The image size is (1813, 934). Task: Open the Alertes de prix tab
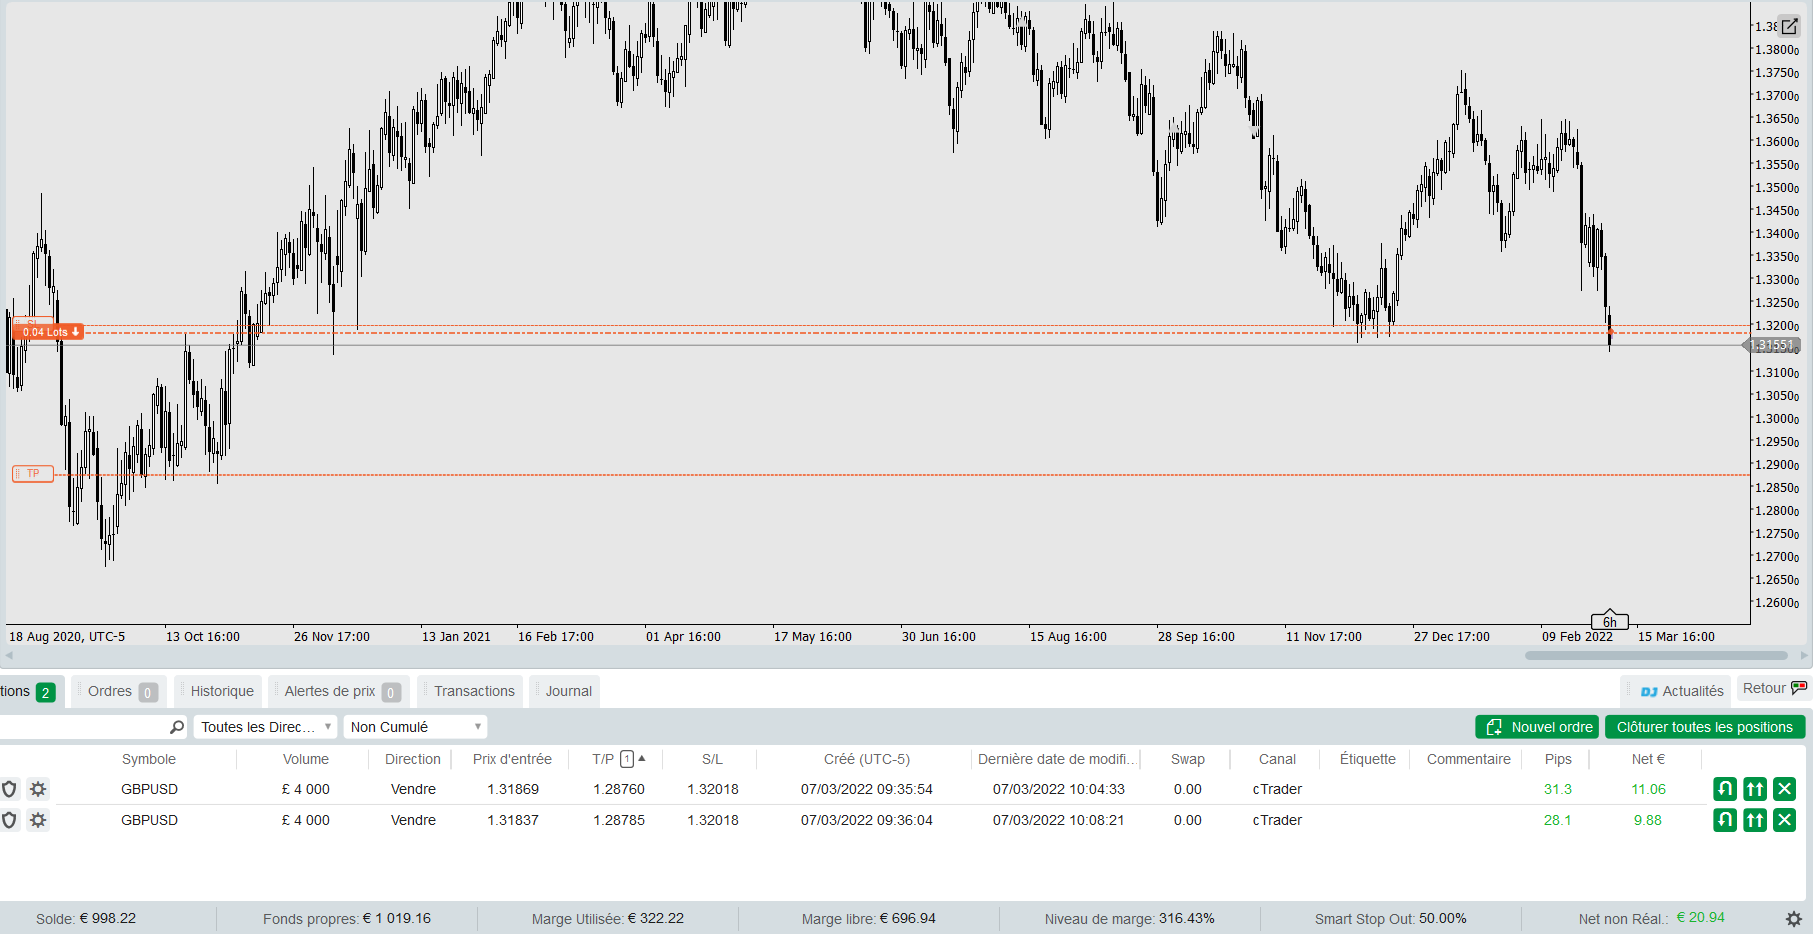(339, 691)
